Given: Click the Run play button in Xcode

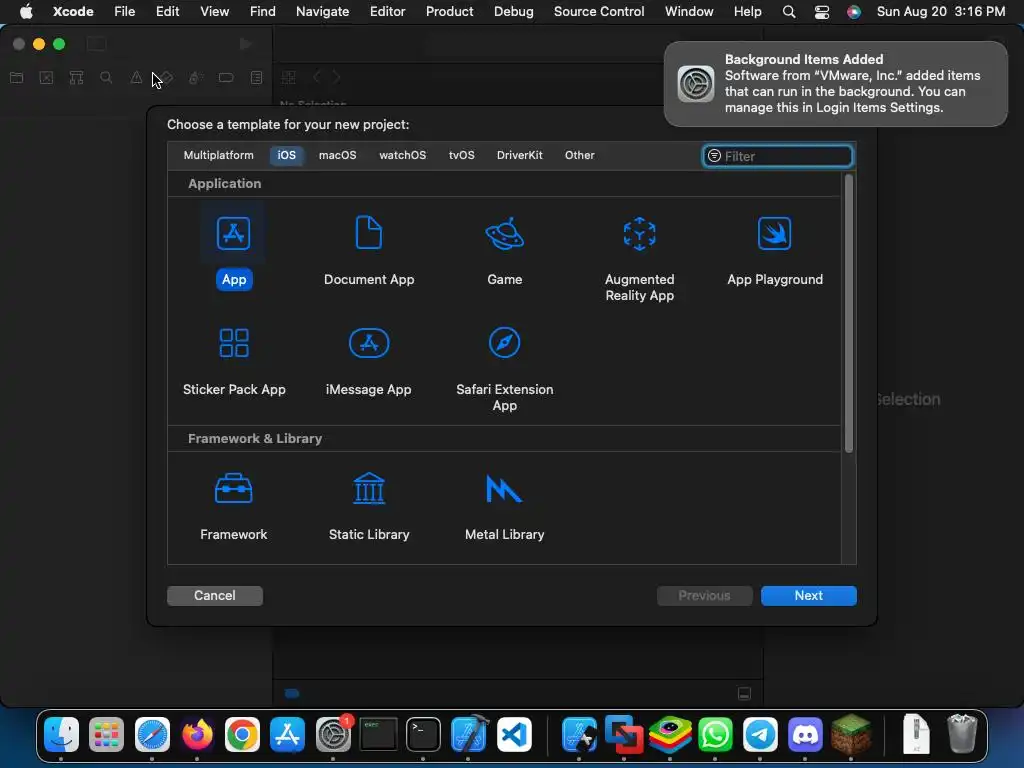Looking at the screenshot, I should [246, 44].
